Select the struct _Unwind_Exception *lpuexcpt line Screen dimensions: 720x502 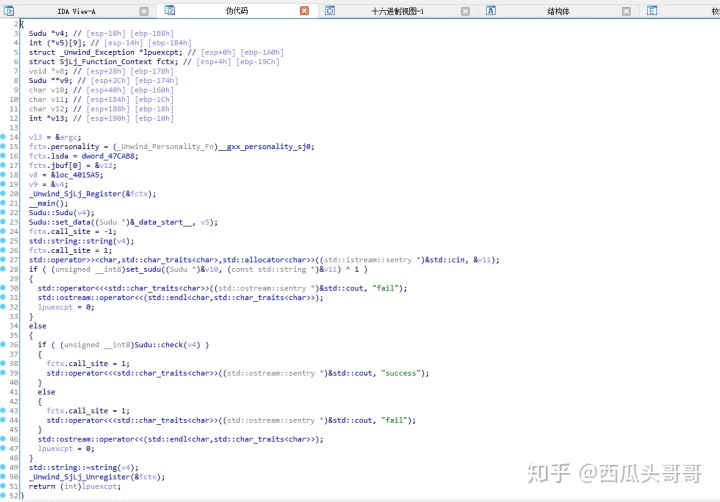point(156,52)
